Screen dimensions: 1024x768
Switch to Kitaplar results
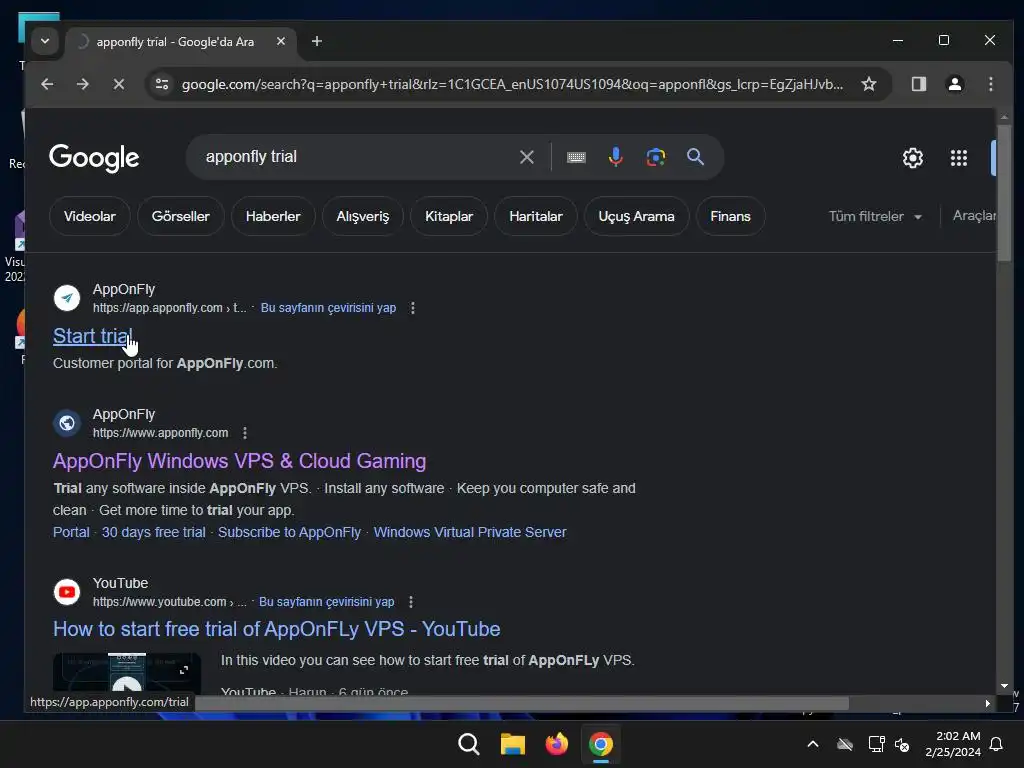pos(449,216)
